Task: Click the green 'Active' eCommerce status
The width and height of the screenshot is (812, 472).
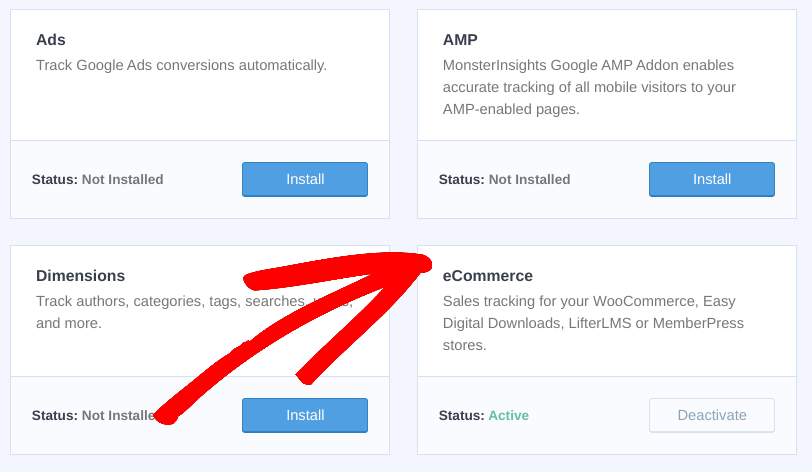Action: tap(508, 416)
